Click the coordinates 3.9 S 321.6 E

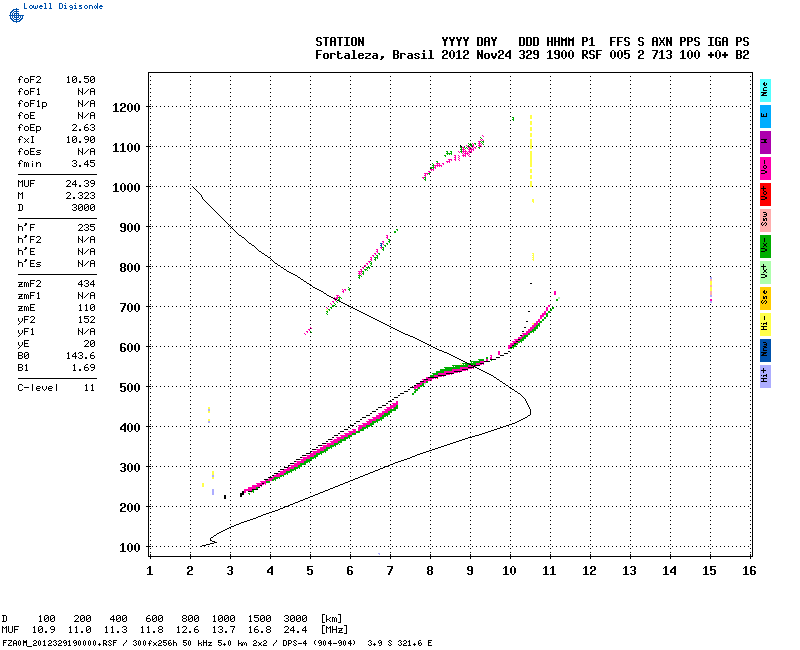click(x=399, y=643)
